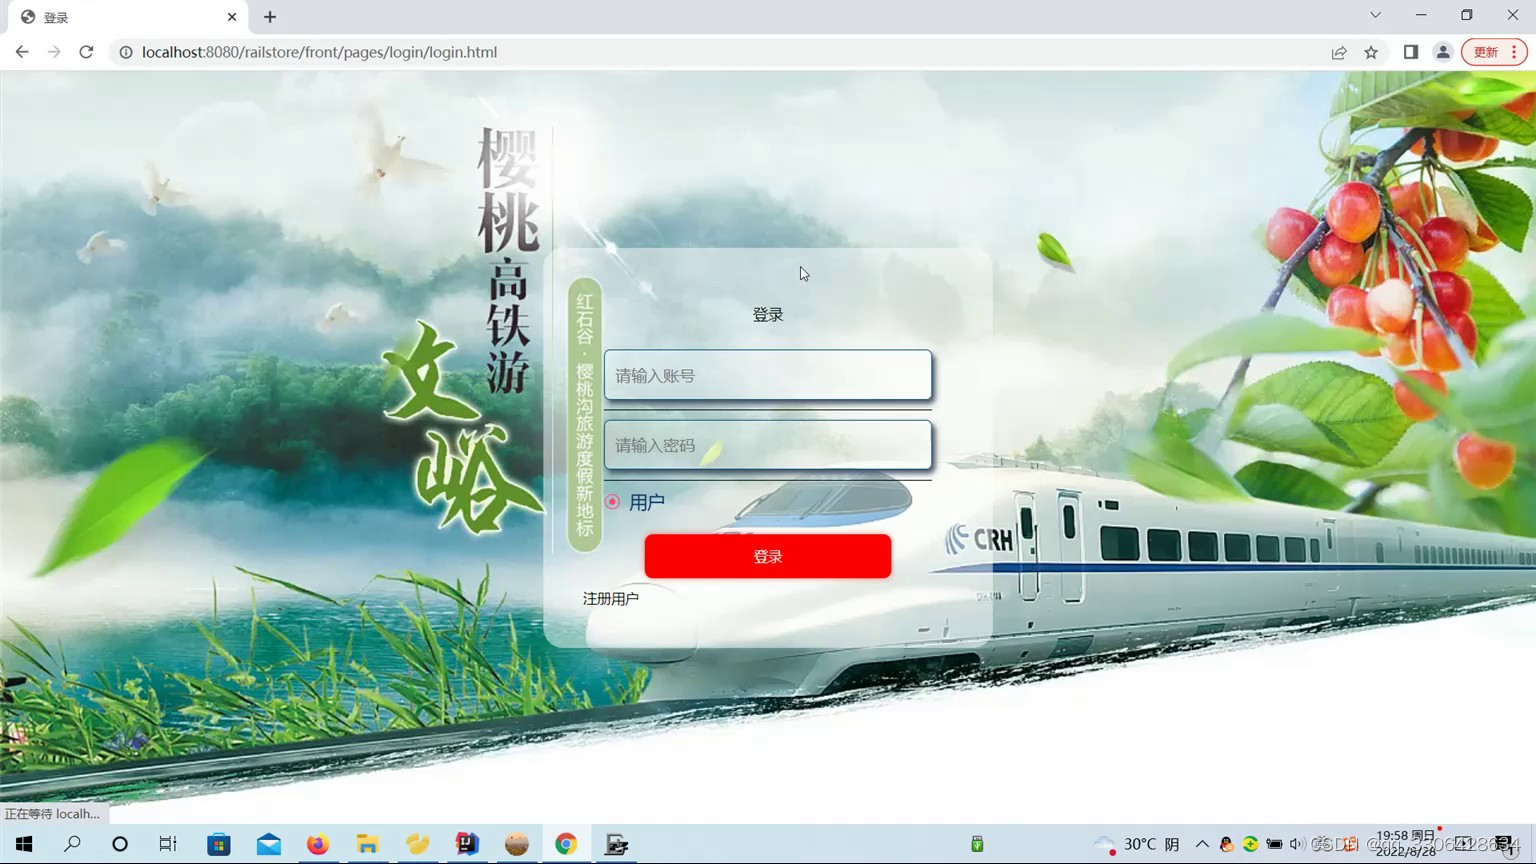Toggle the browser side panel icon
The image size is (1536, 864).
[x=1410, y=52]
